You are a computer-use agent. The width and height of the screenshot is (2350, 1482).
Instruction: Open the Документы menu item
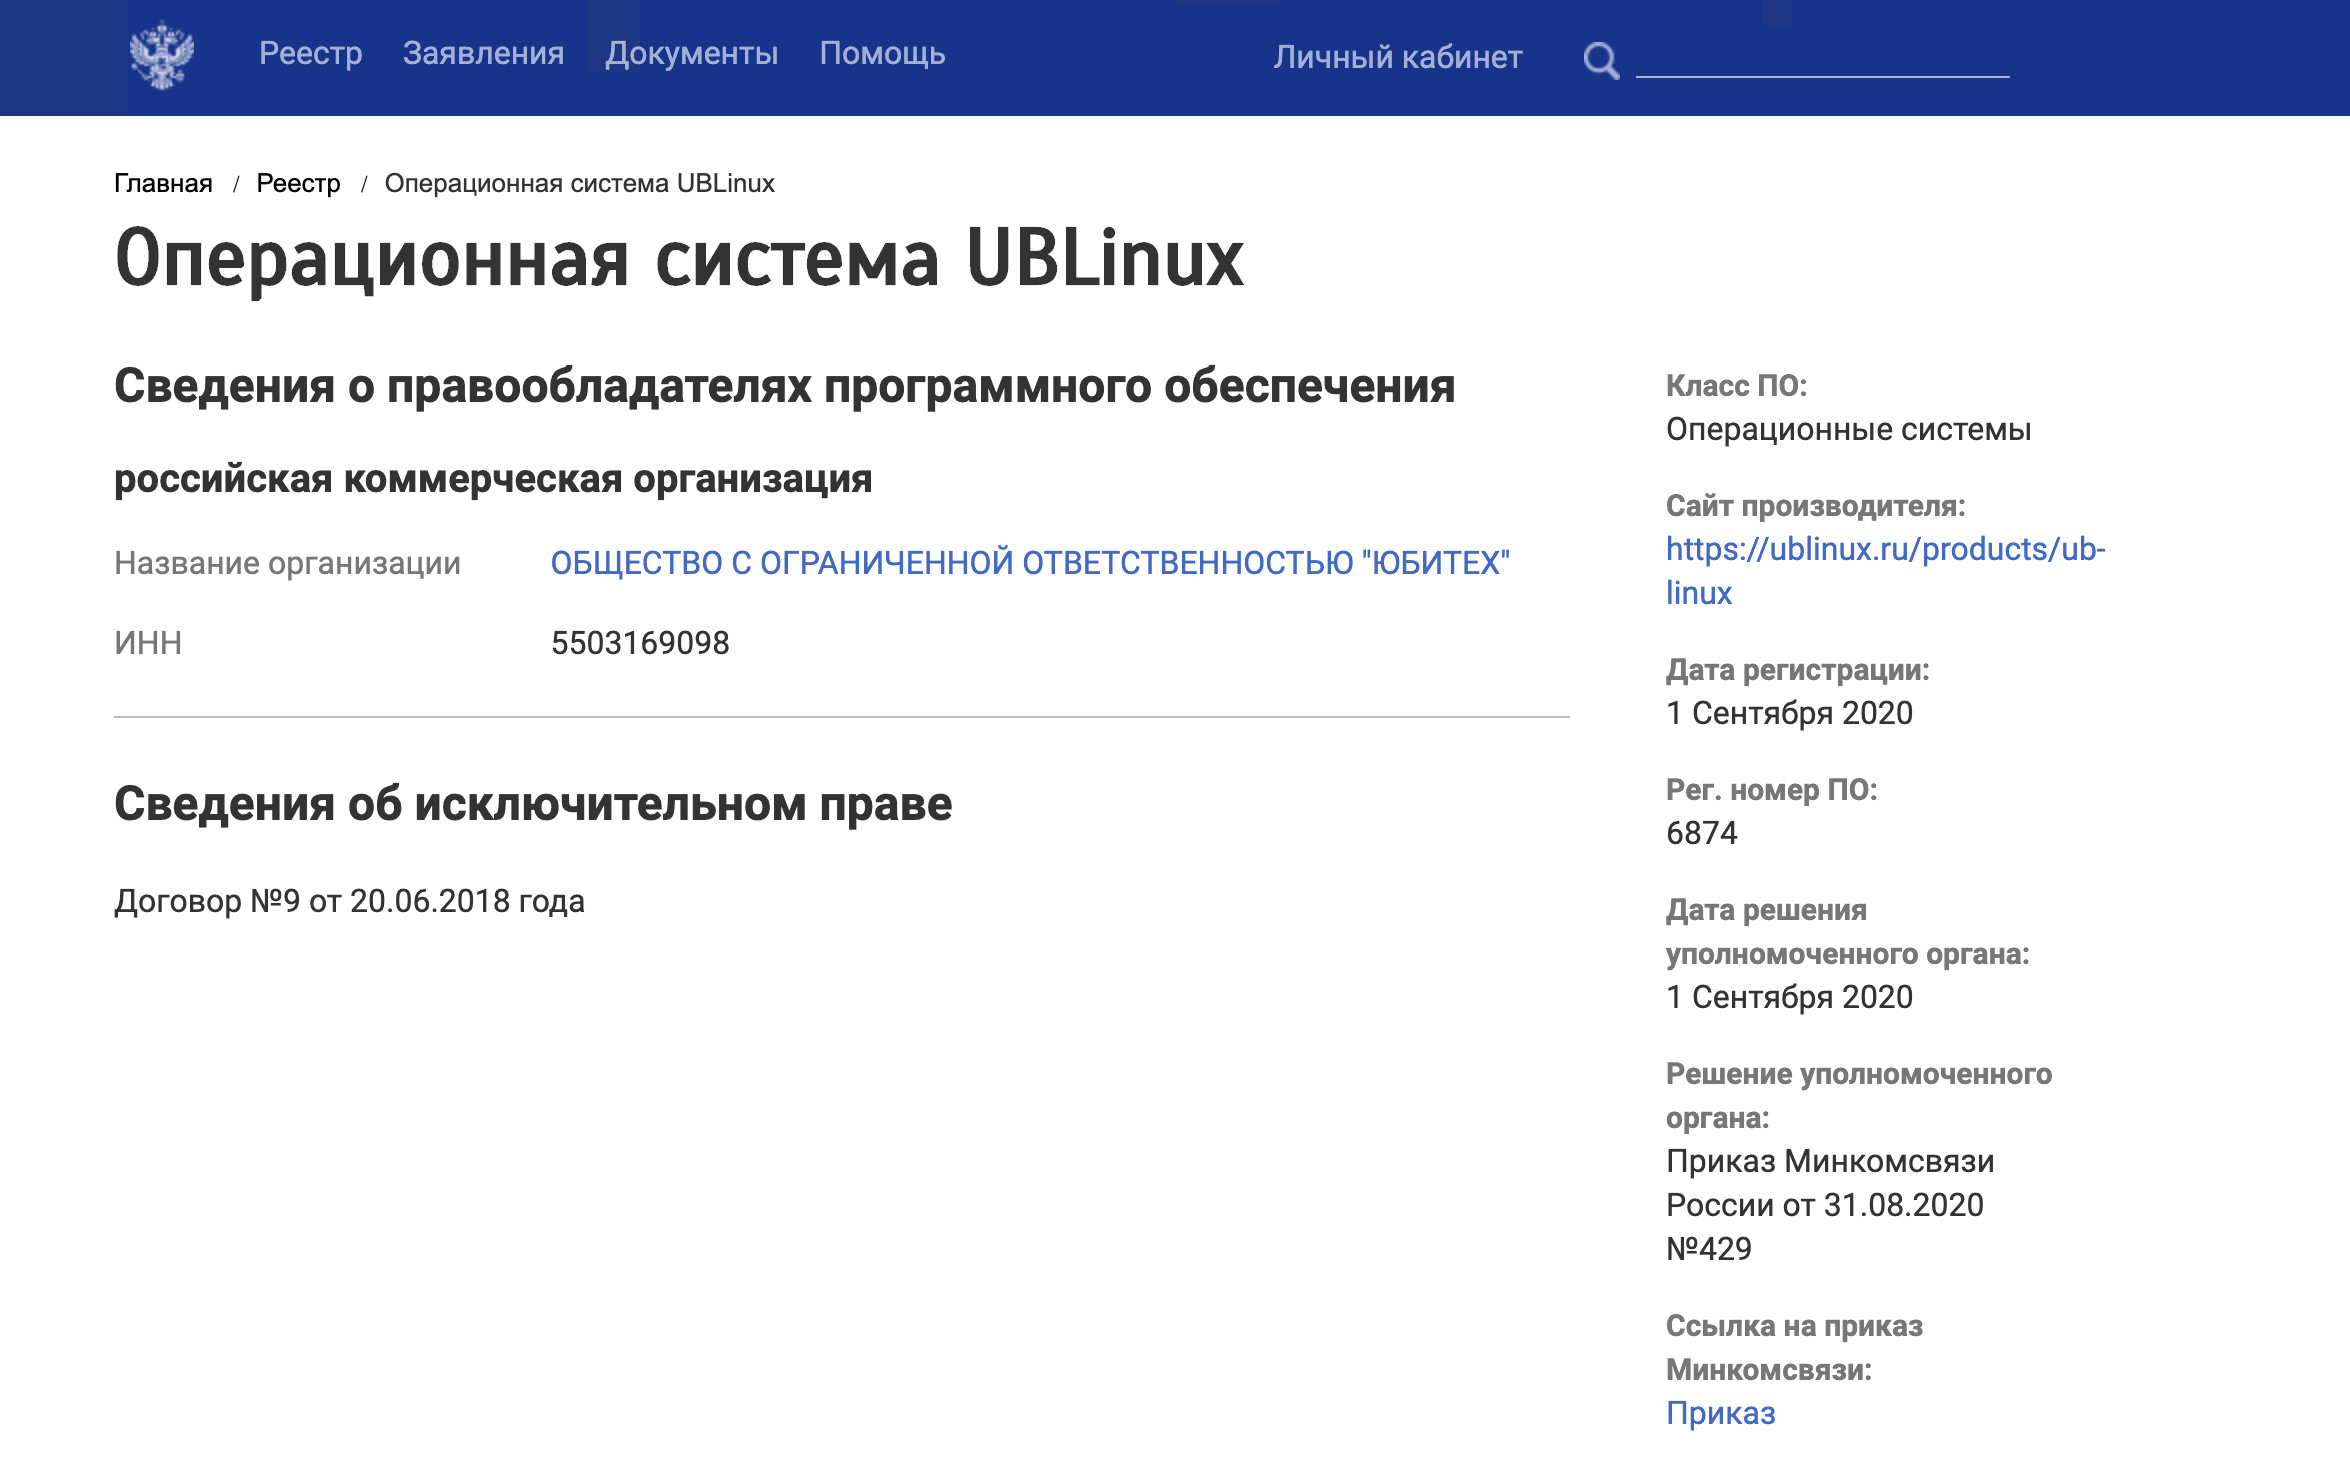pos(692,53)
